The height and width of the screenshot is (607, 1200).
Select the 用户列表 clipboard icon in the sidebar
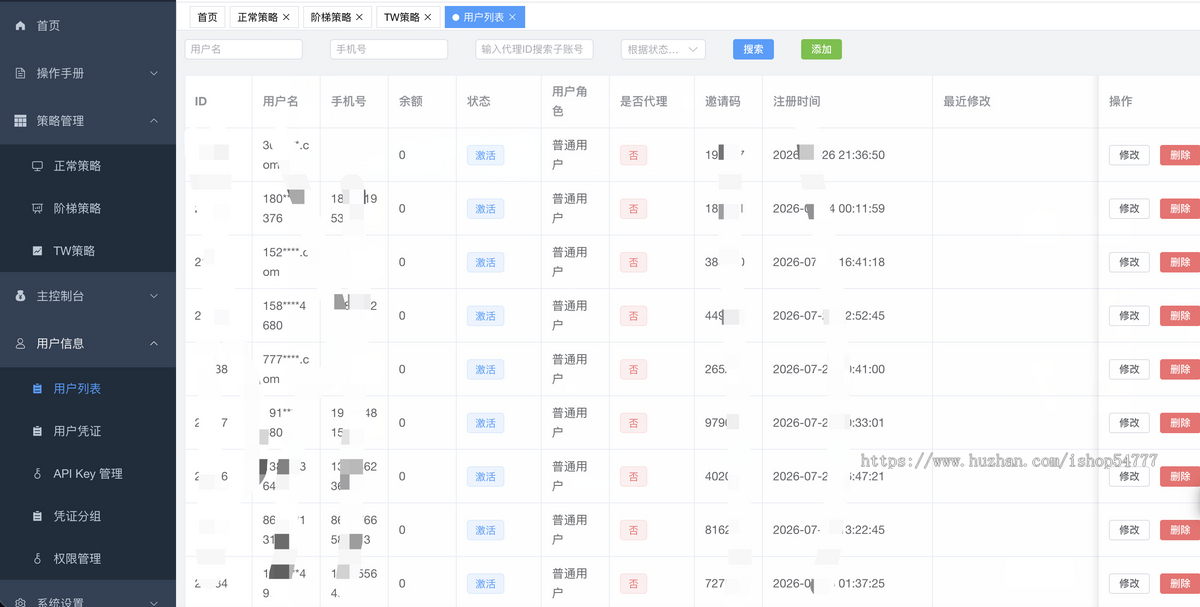point(38,389)
